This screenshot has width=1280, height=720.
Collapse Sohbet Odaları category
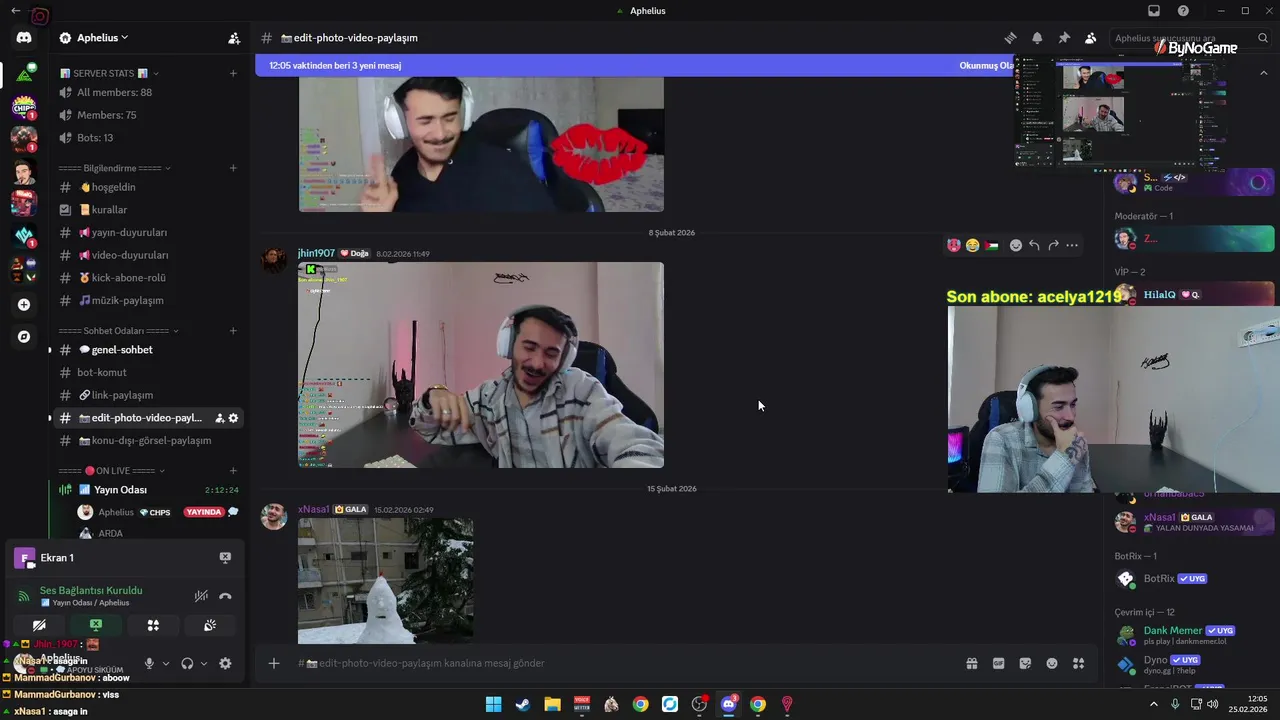coord(119,331)
